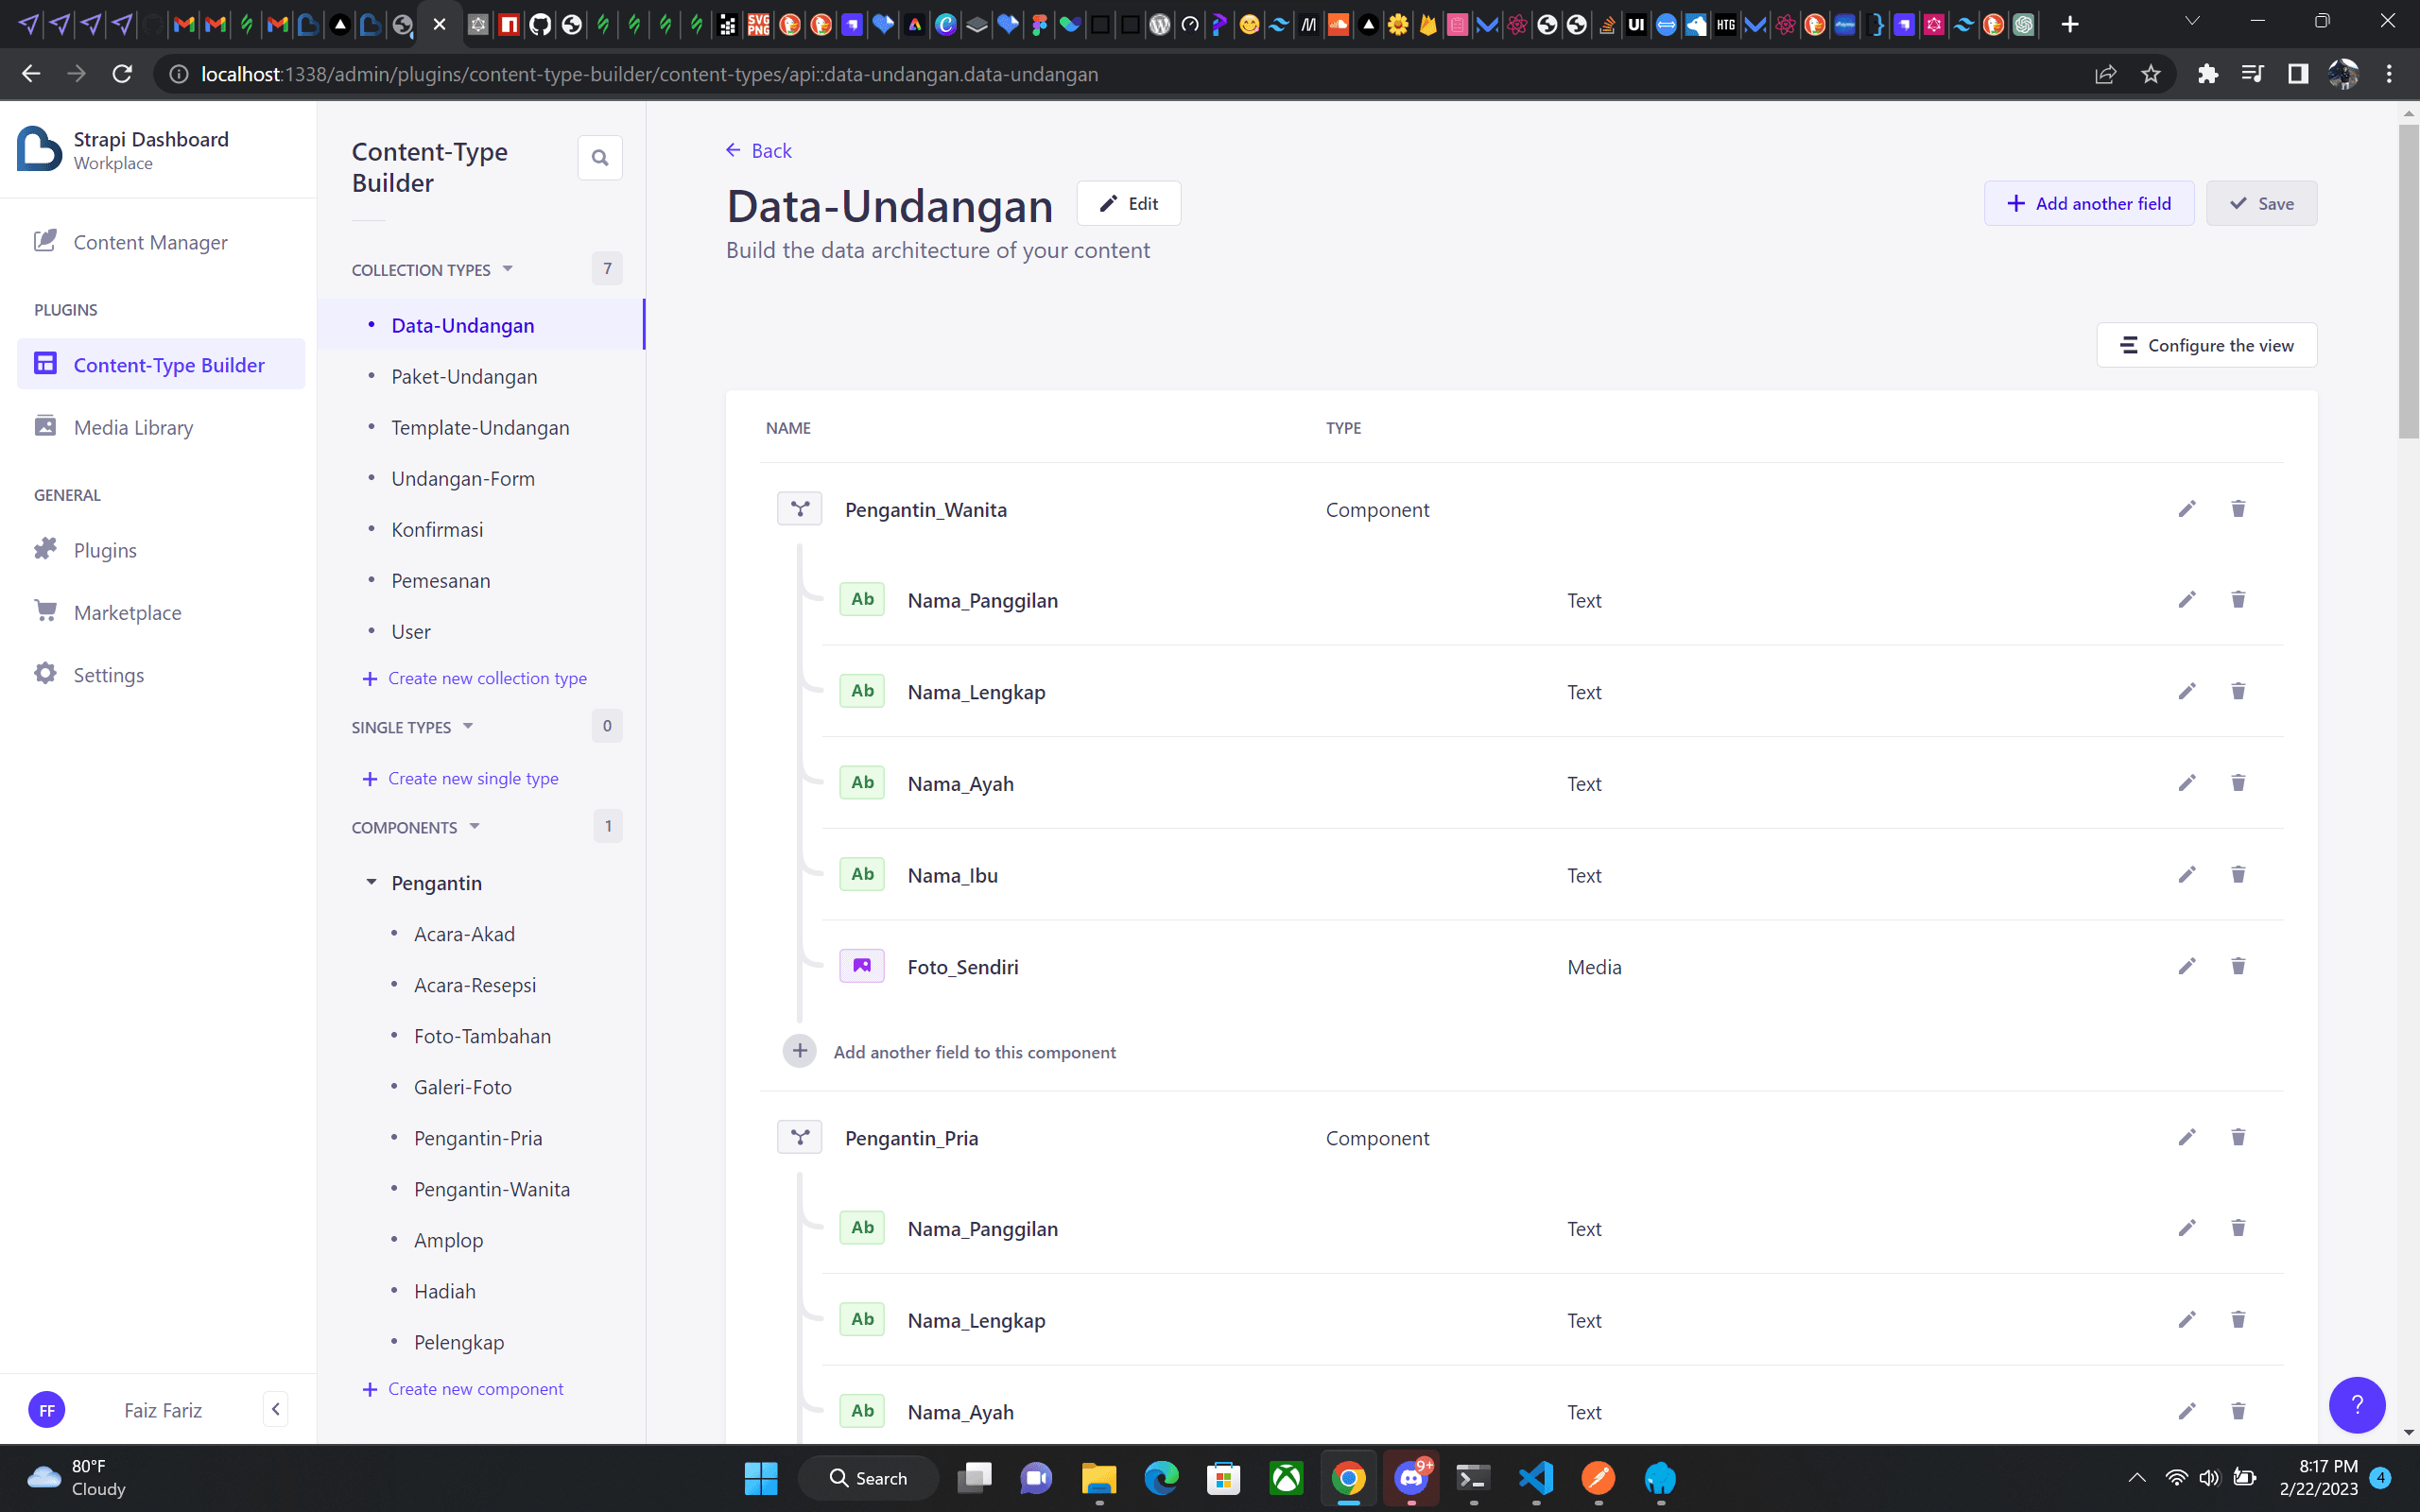Click the taskbar Search box
This screenshot has height=1512, width=2420.
coord(868,1478)
